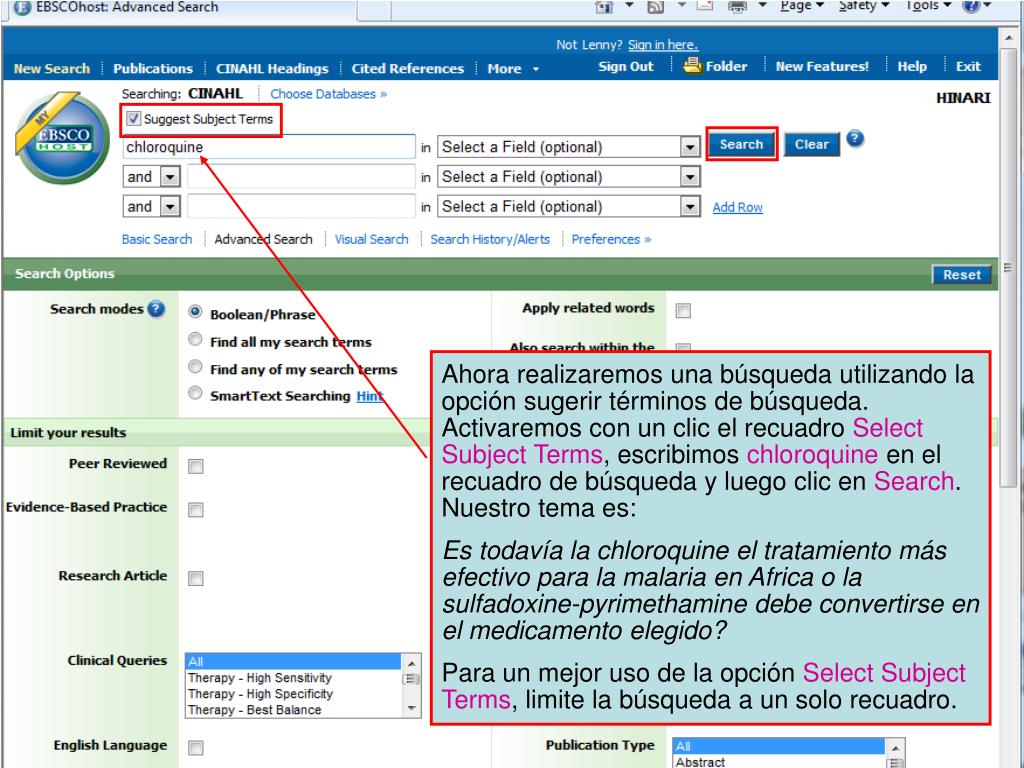Click the Search button
This screenshot has height=768, width=1024.
tap(741, 144)
